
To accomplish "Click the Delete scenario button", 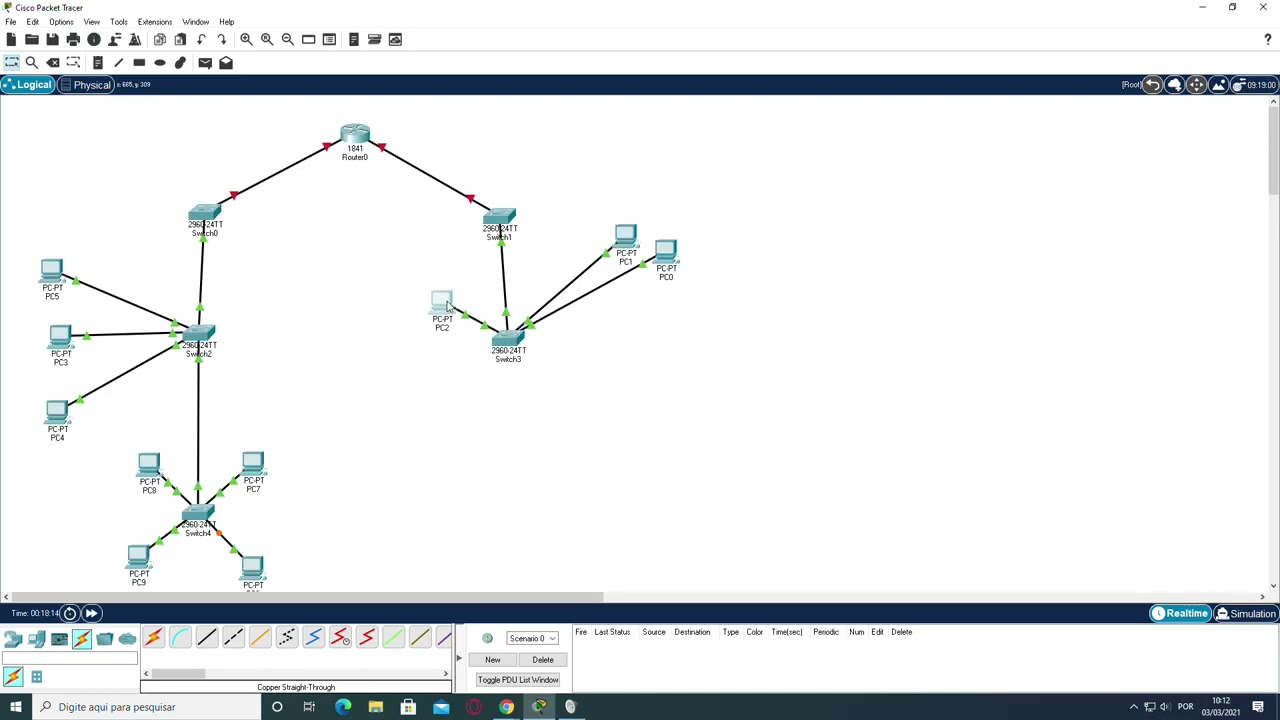I will click(x=543, y=660).
